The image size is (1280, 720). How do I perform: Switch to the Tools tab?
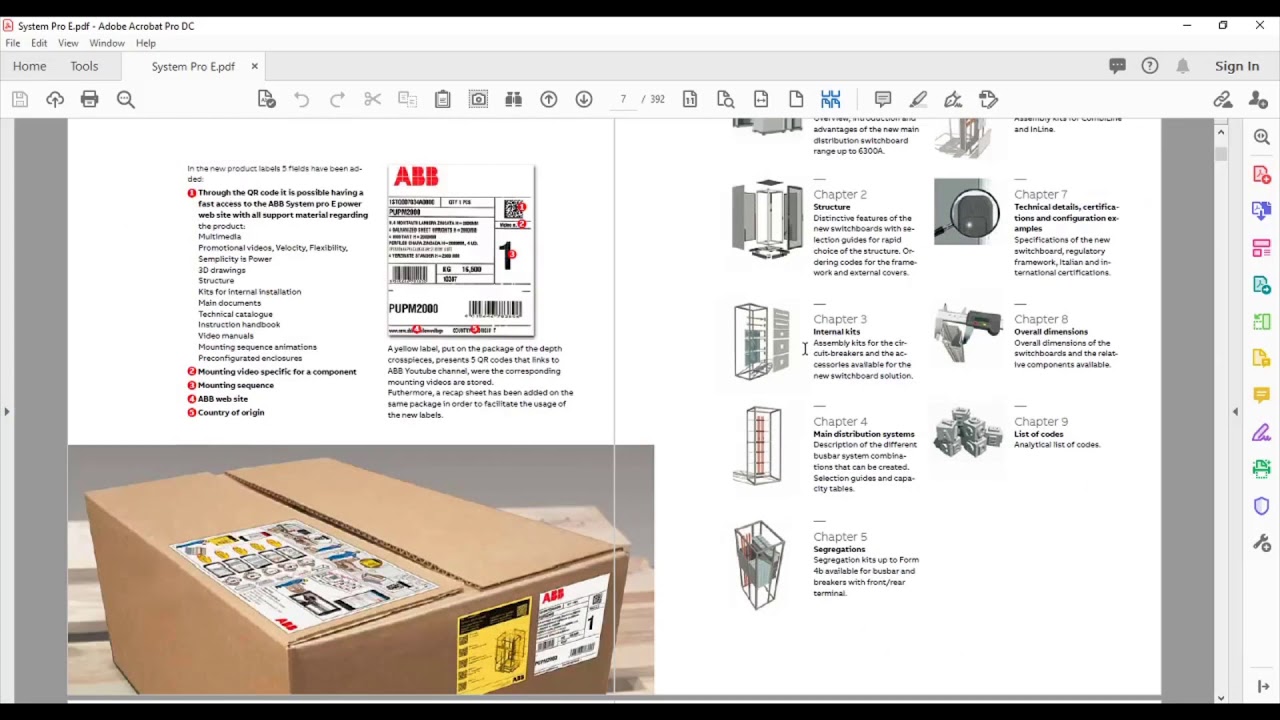(x=84, y=66)
